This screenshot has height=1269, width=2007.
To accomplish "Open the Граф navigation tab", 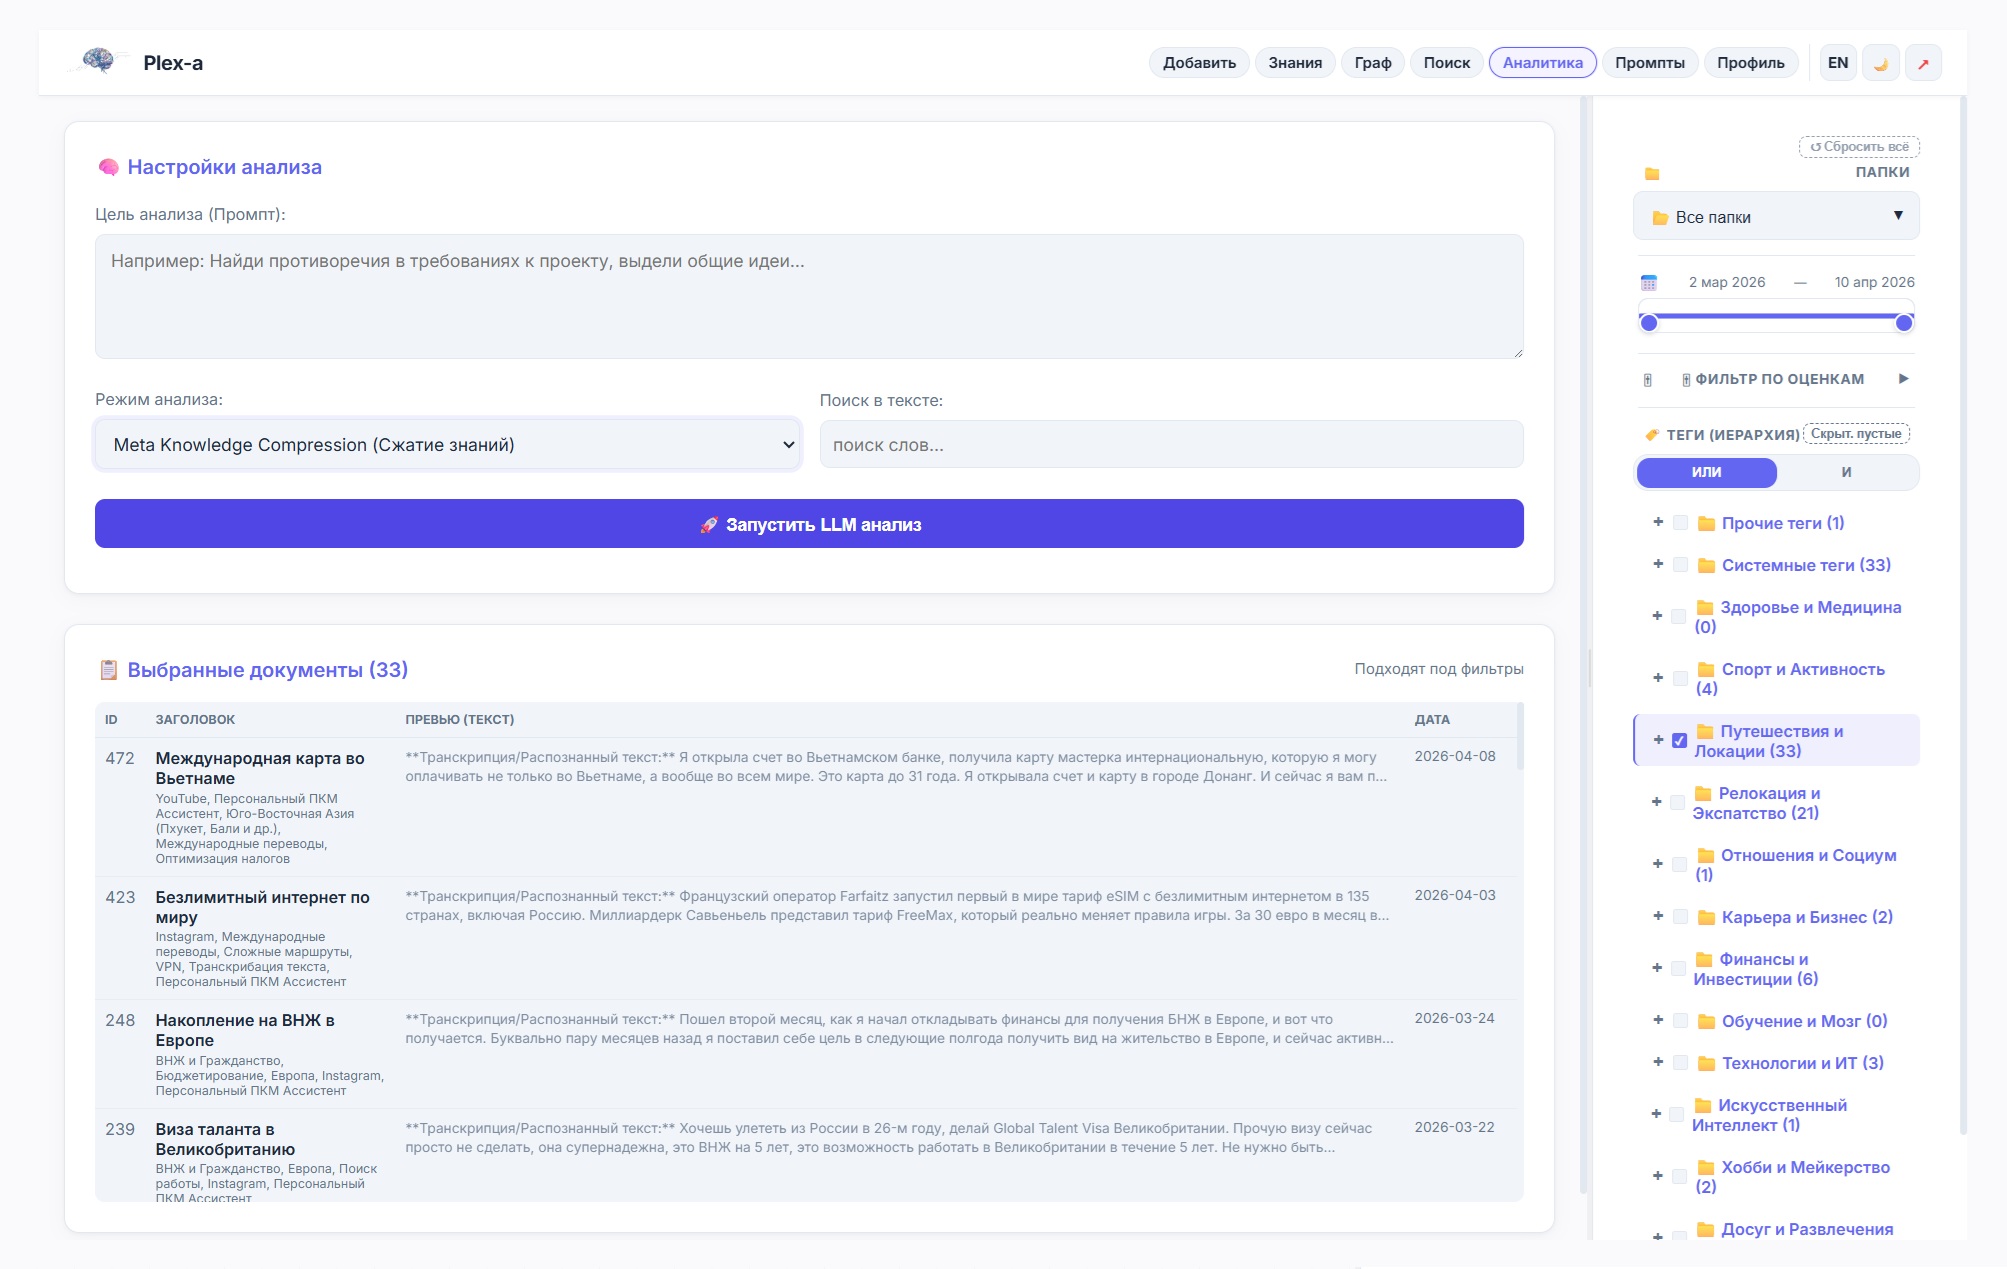I will click(1372, 63).
